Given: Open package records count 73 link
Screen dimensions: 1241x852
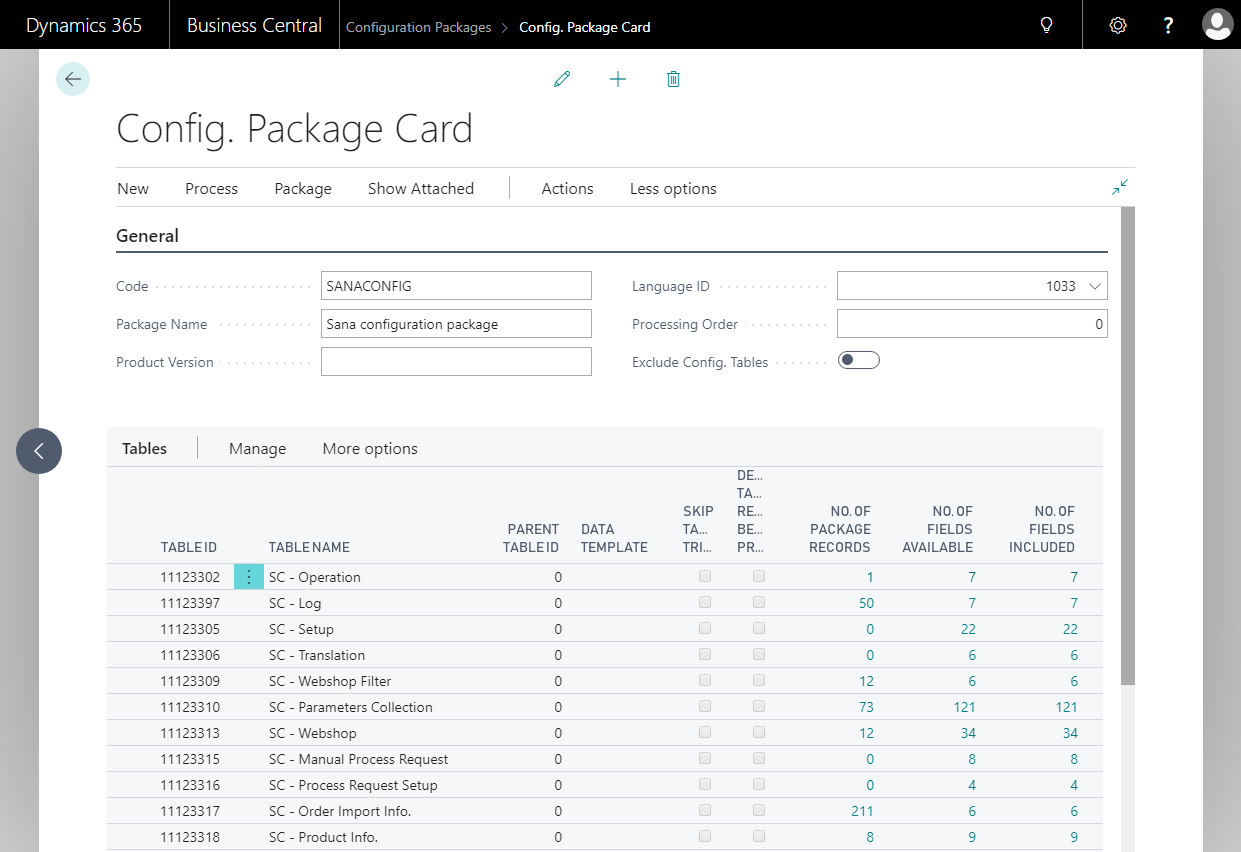Looking at the screenshot, I should pyautogui.click(x=866, y=707).
